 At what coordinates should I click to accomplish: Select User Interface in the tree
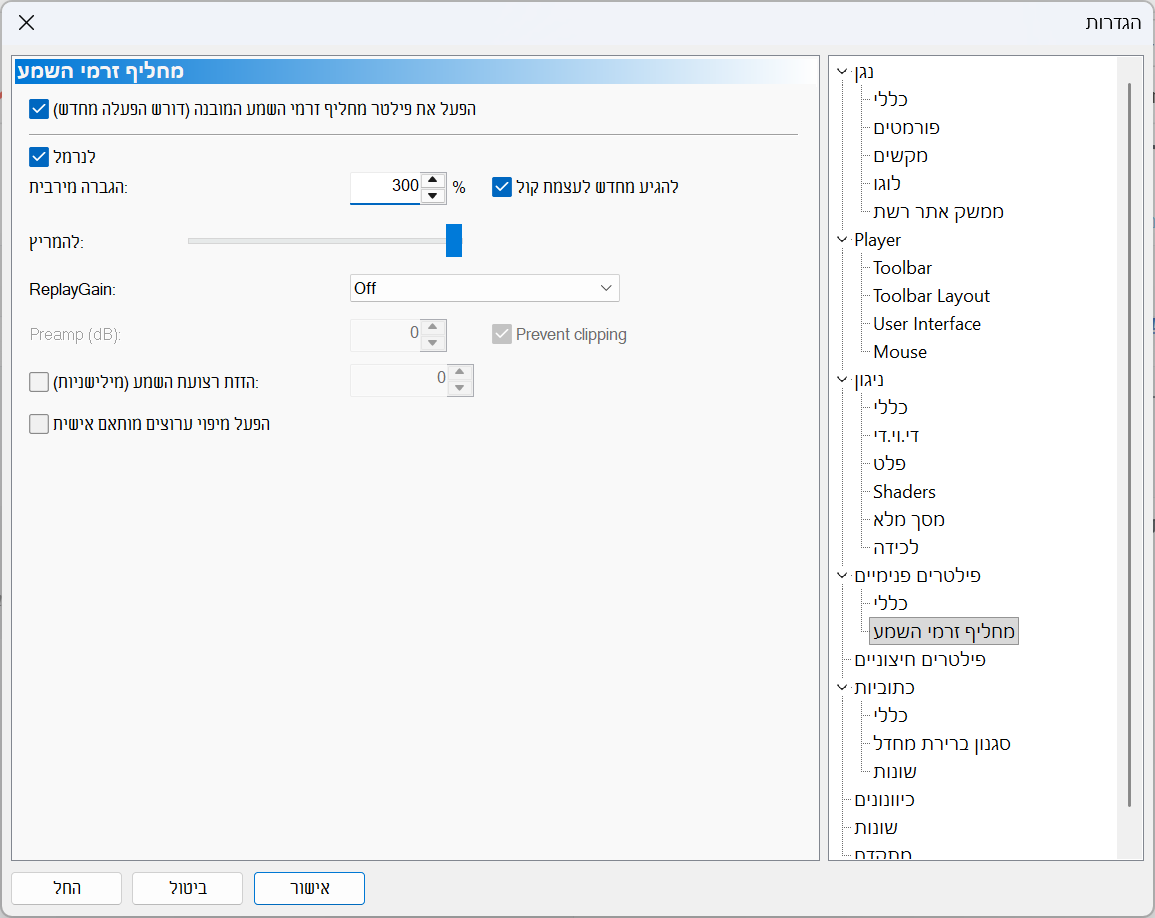[x=927, y=323]
